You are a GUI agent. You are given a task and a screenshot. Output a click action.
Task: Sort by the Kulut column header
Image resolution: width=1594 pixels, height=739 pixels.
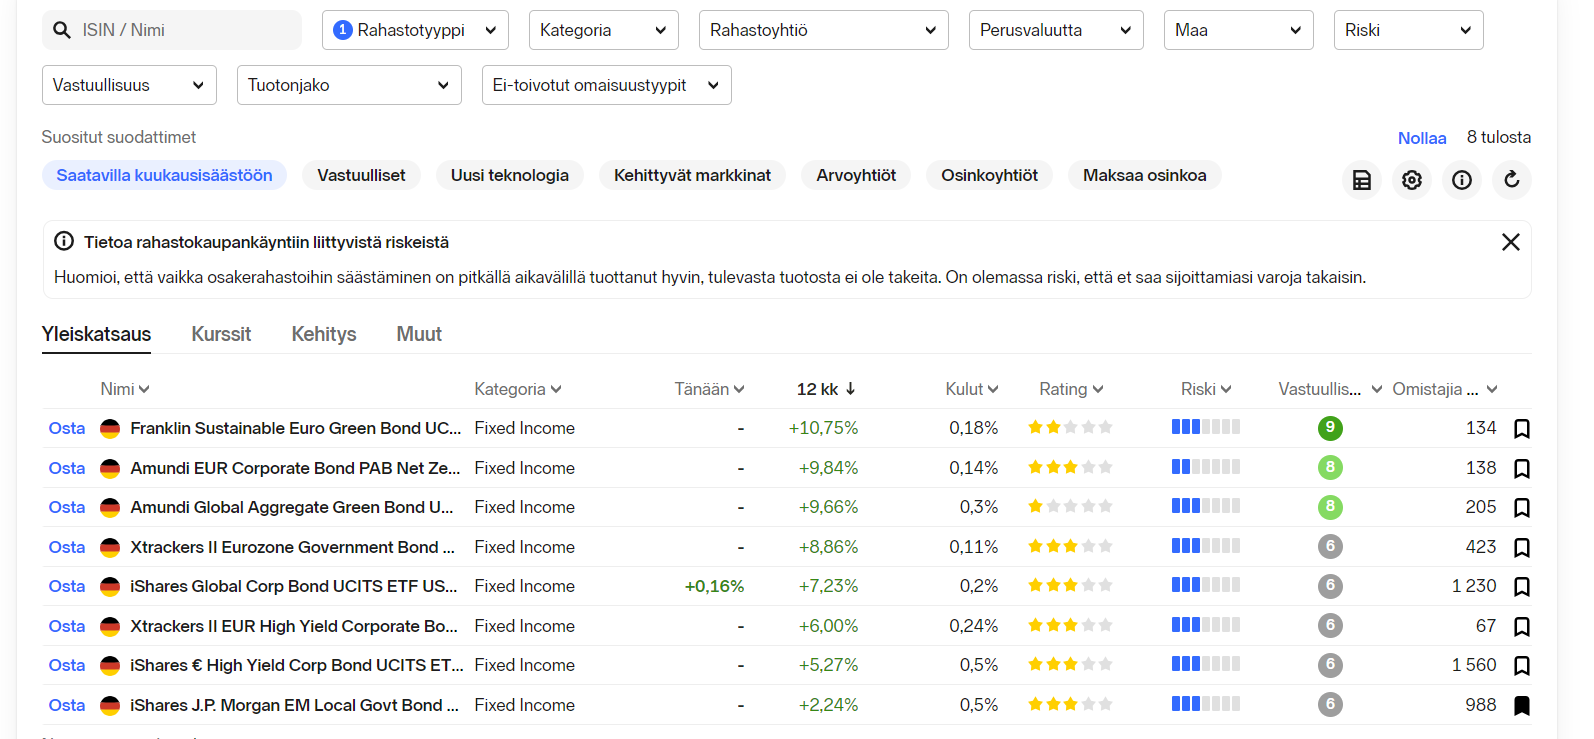coord(972,389)
